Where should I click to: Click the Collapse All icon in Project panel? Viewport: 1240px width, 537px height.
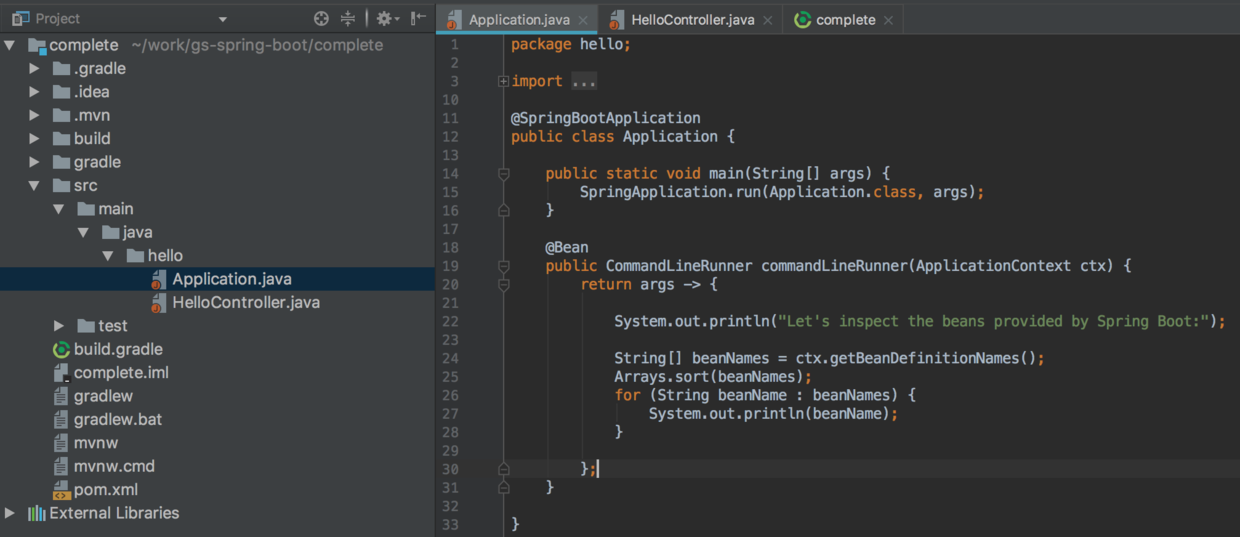point(348,18)
